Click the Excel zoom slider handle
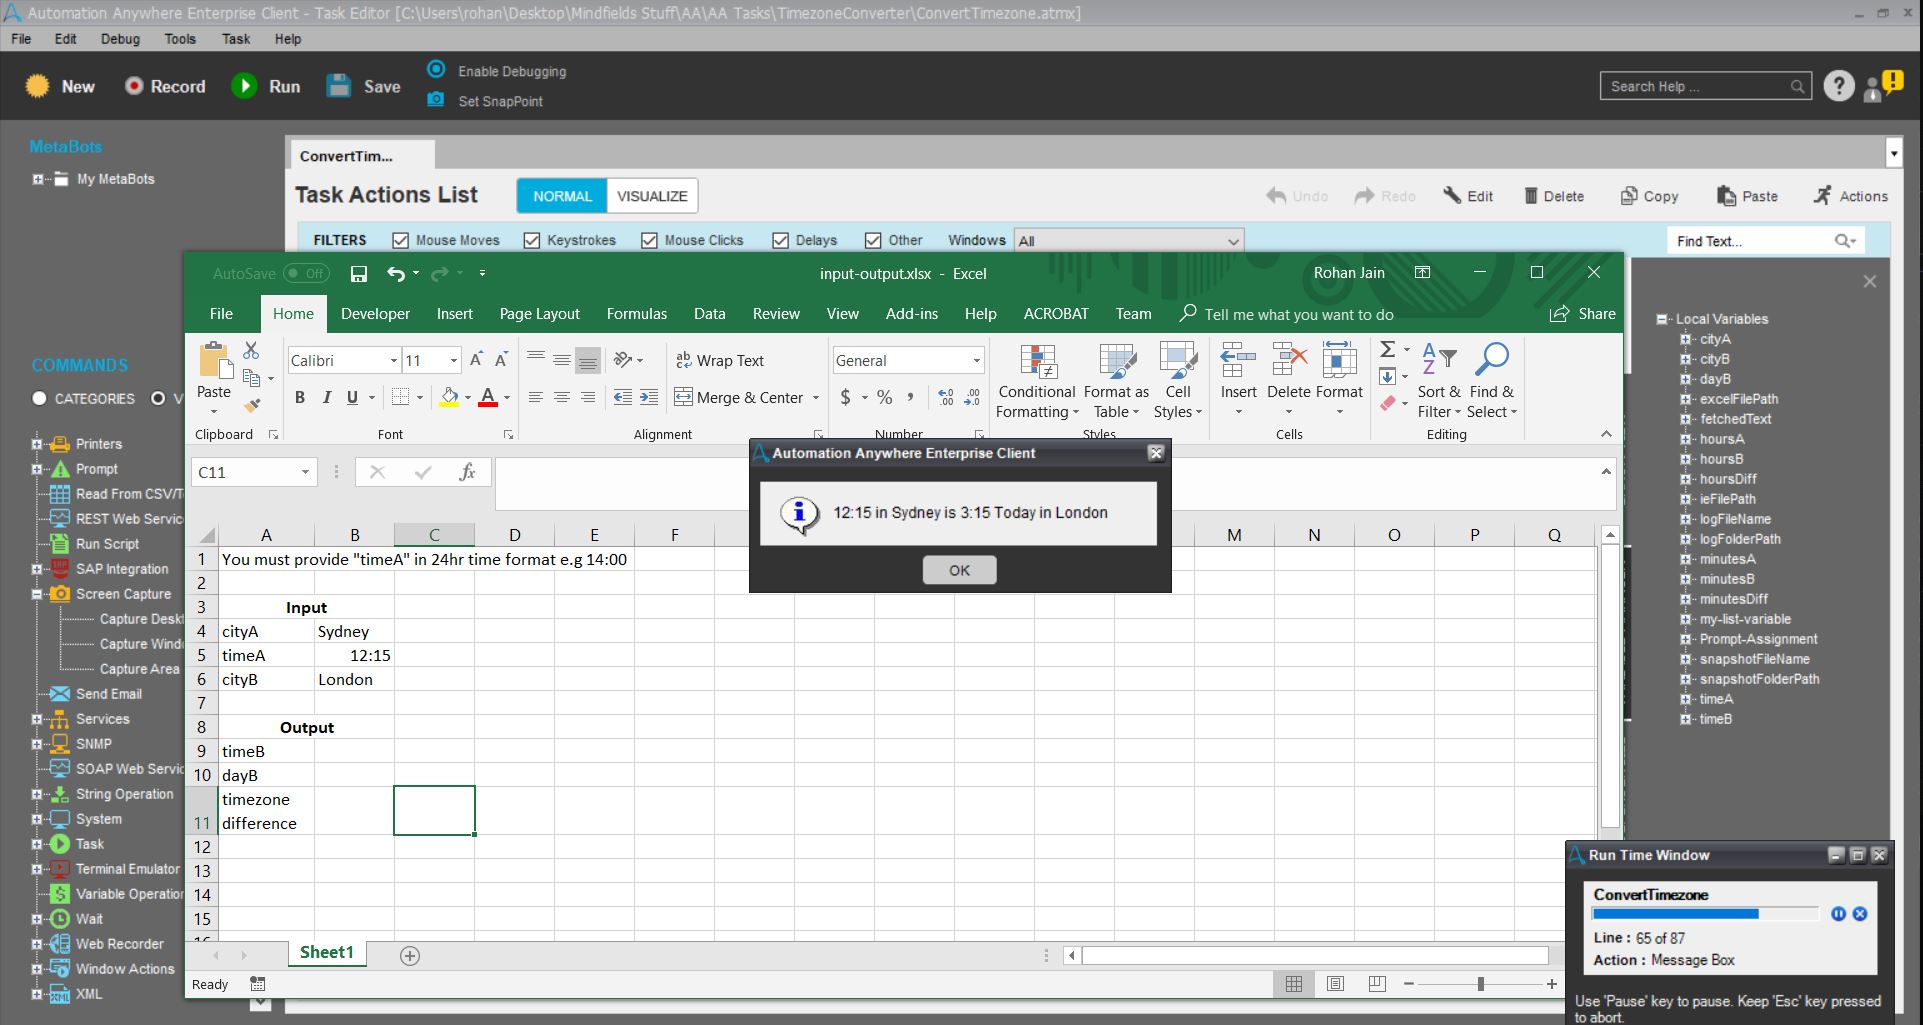 coord(1480,984)
